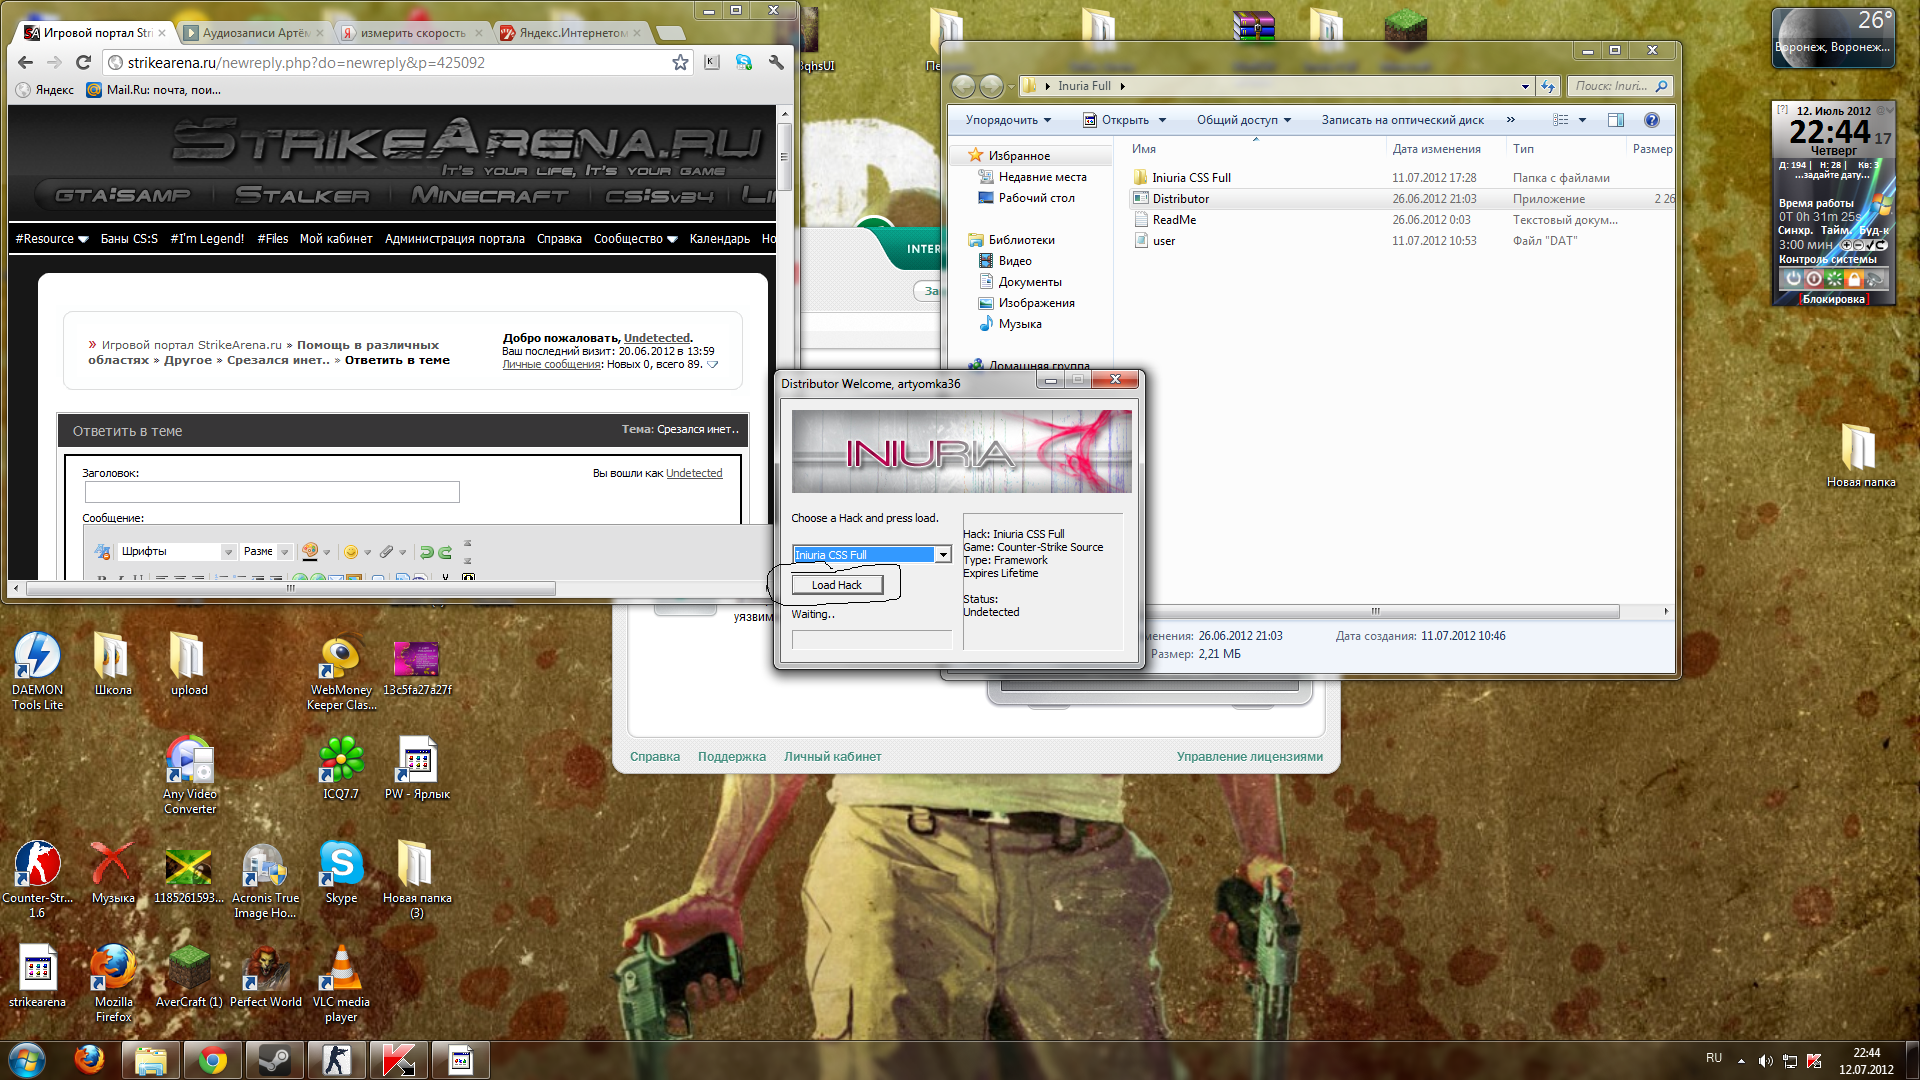
Task: Open the Упорядочить menu in Explorer
Action: 1008,120
